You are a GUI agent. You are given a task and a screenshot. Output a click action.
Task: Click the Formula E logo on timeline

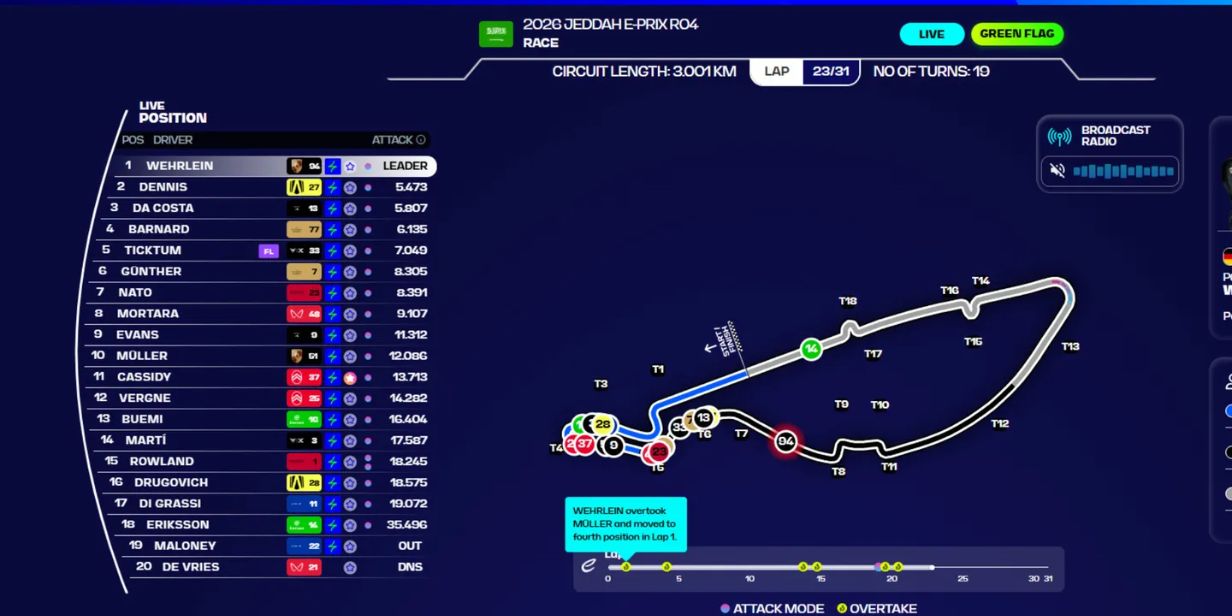(x=589, y=566)
